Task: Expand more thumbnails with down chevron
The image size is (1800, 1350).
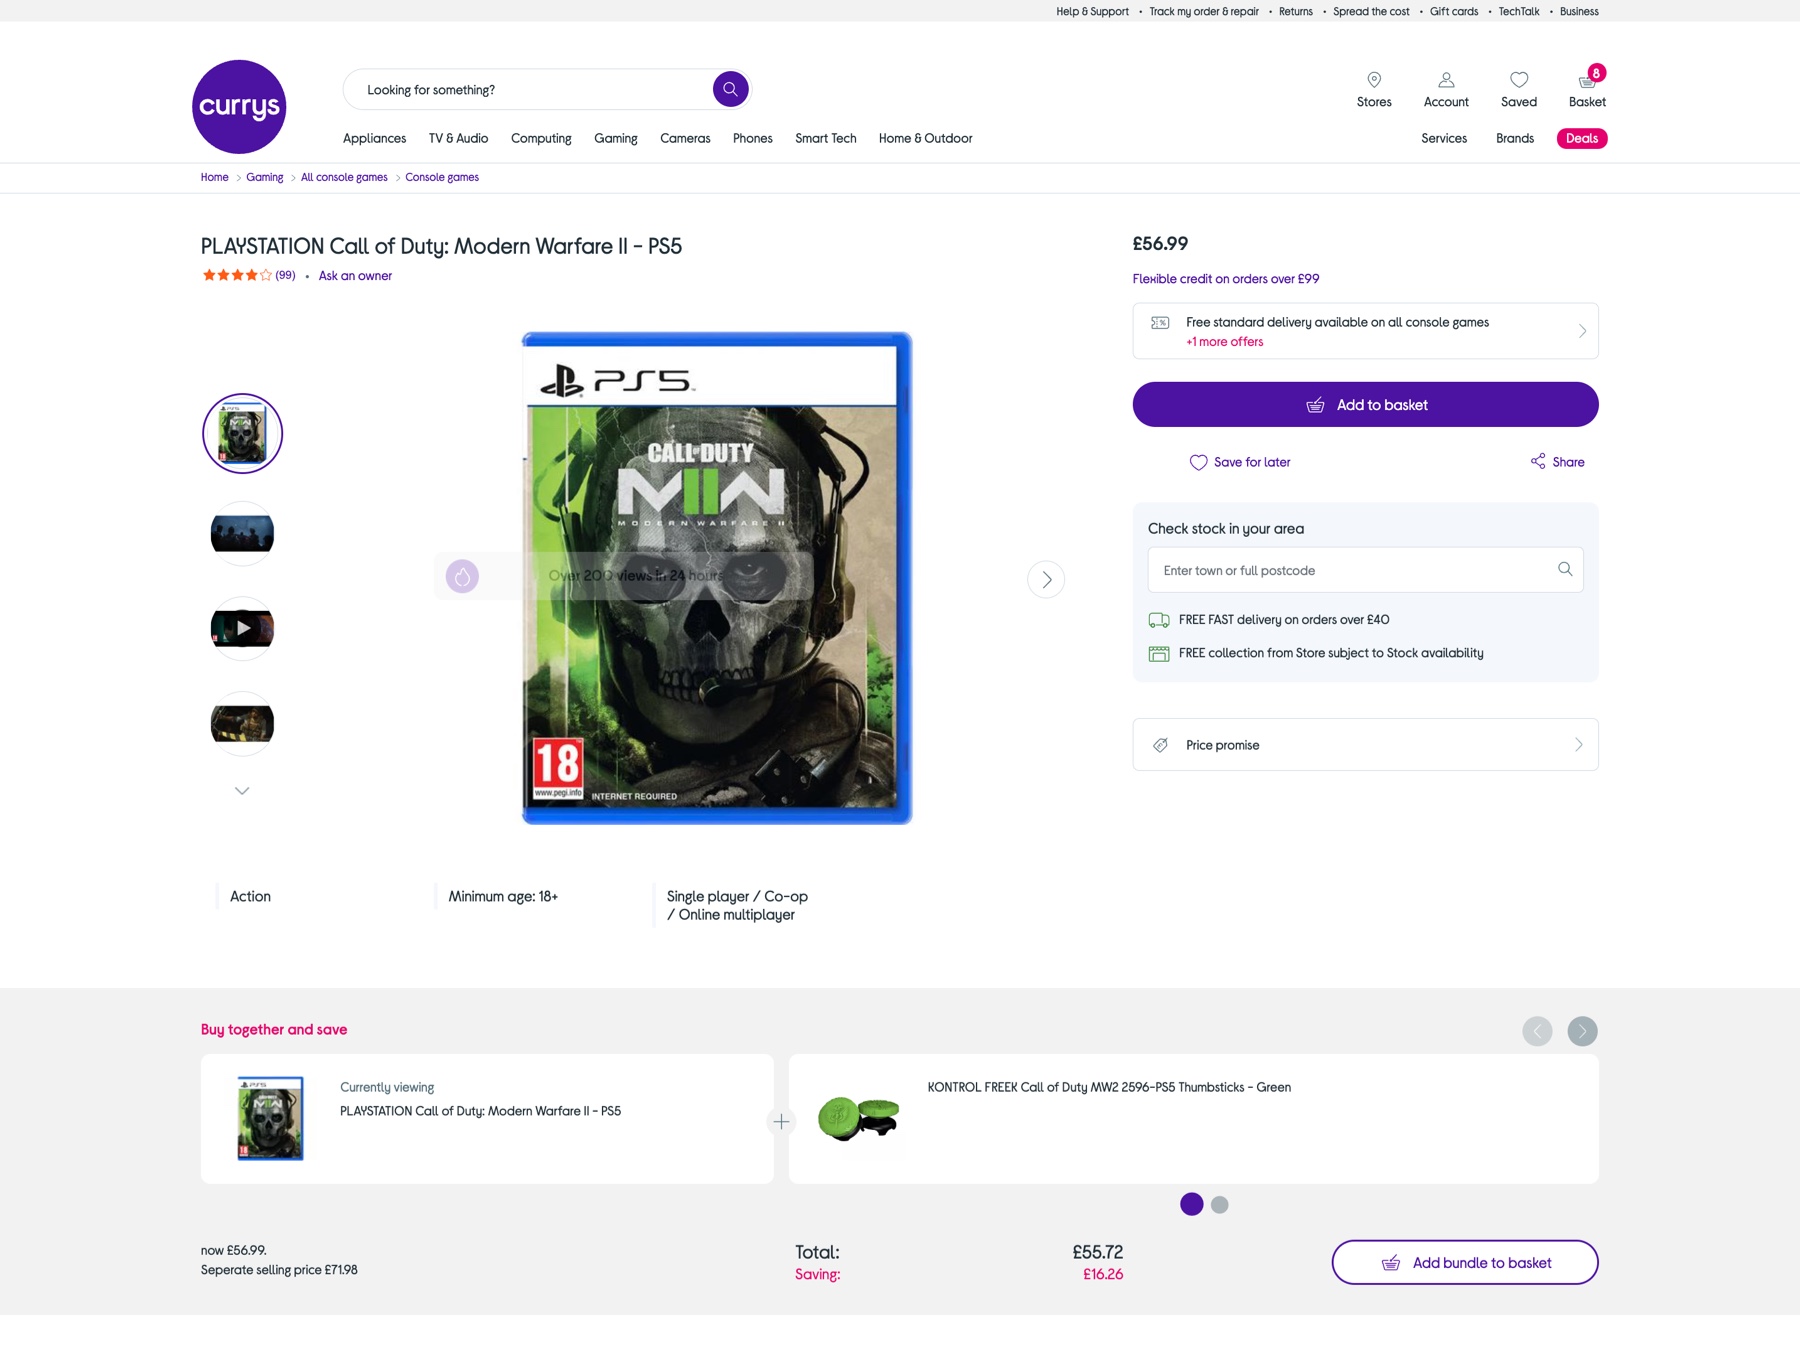Action: click(x=242, y=791)
